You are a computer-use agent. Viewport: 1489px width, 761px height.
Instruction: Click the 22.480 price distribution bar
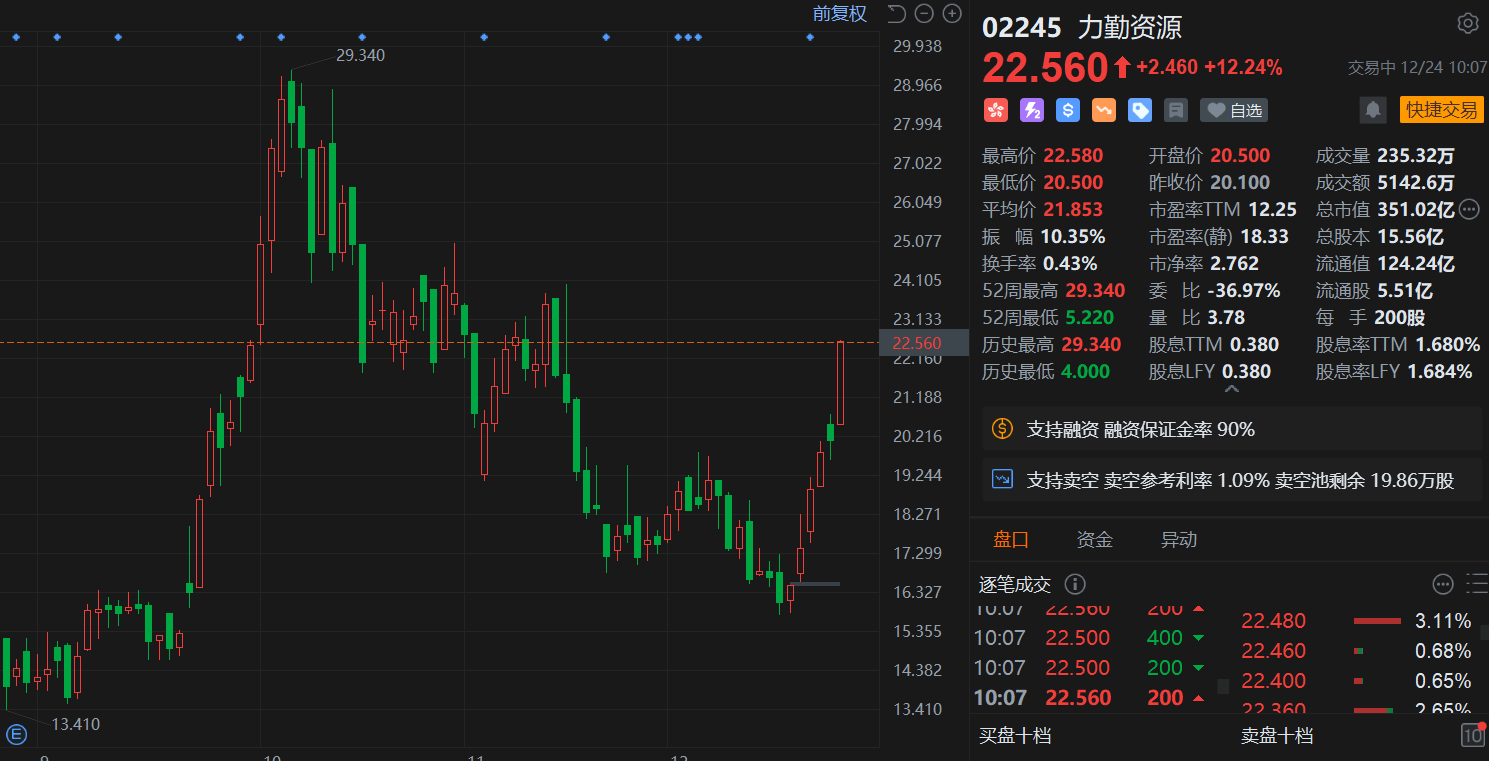click(1377, 621)
